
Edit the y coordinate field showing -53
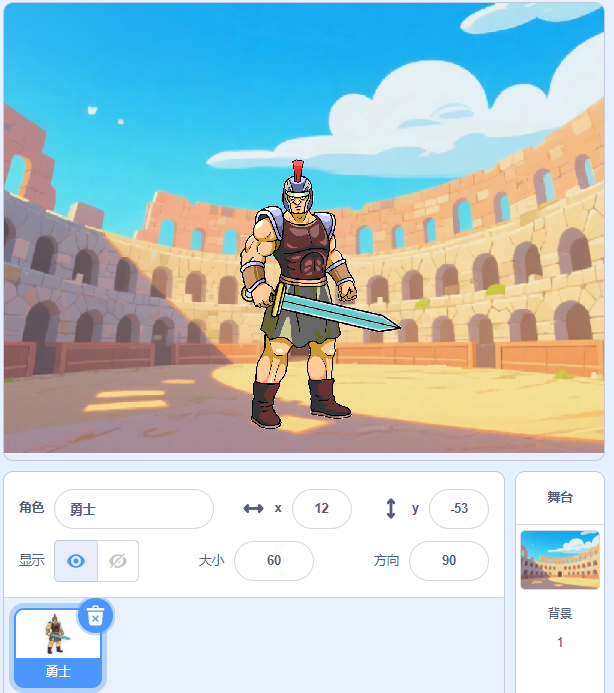pyautogui.click(x=459, y=509)
